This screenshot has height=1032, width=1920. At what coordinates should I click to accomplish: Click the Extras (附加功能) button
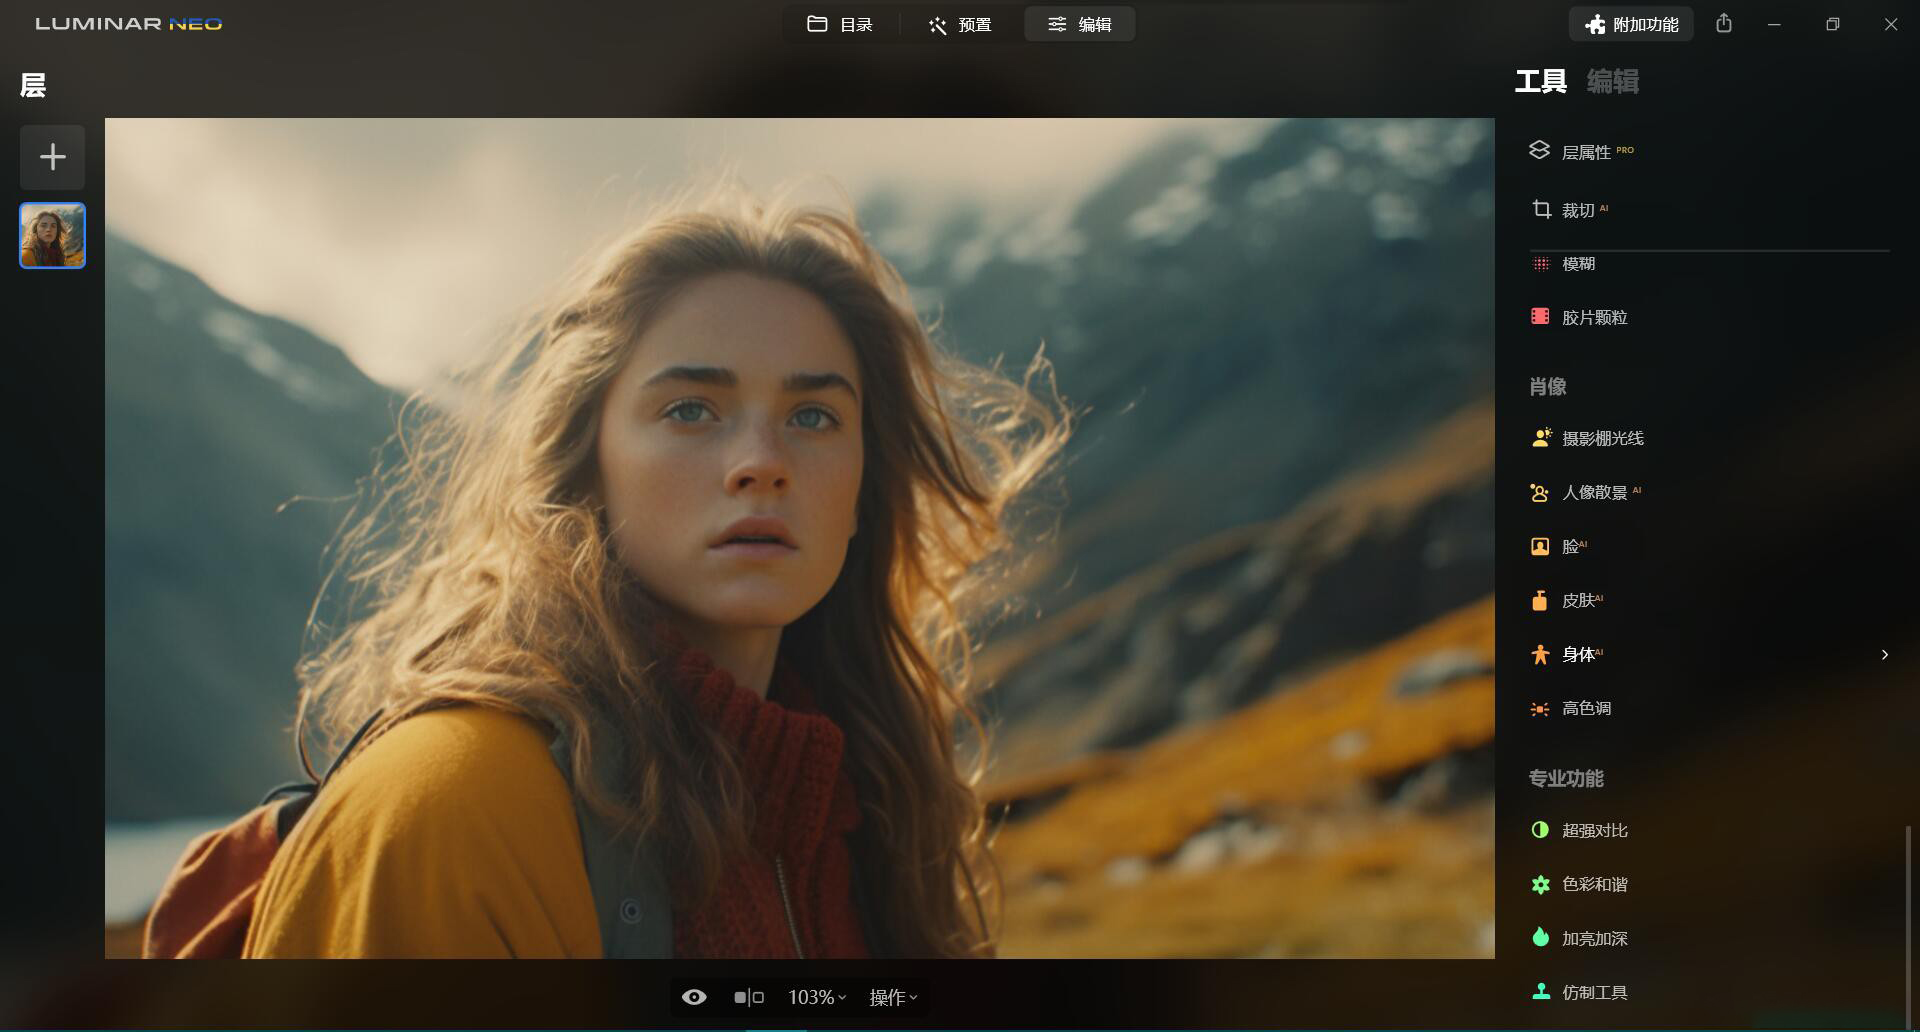1631,24
